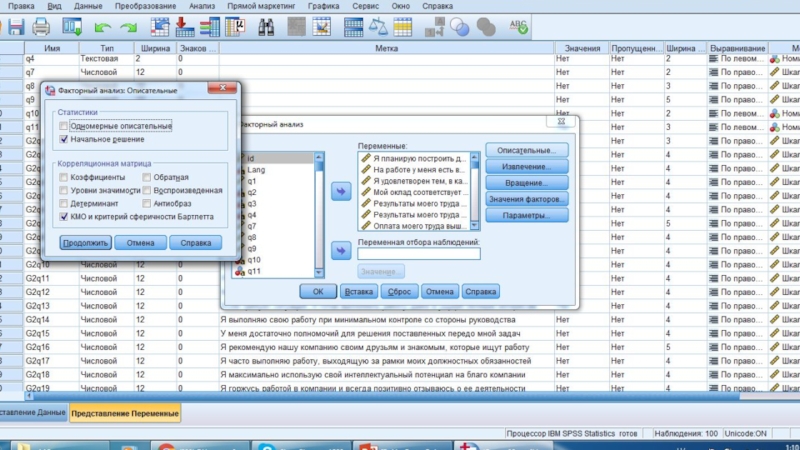800x450 pixels.
Task: Toggle КМО и критерий сферичности Бартлетта
Action: [64, 215]
